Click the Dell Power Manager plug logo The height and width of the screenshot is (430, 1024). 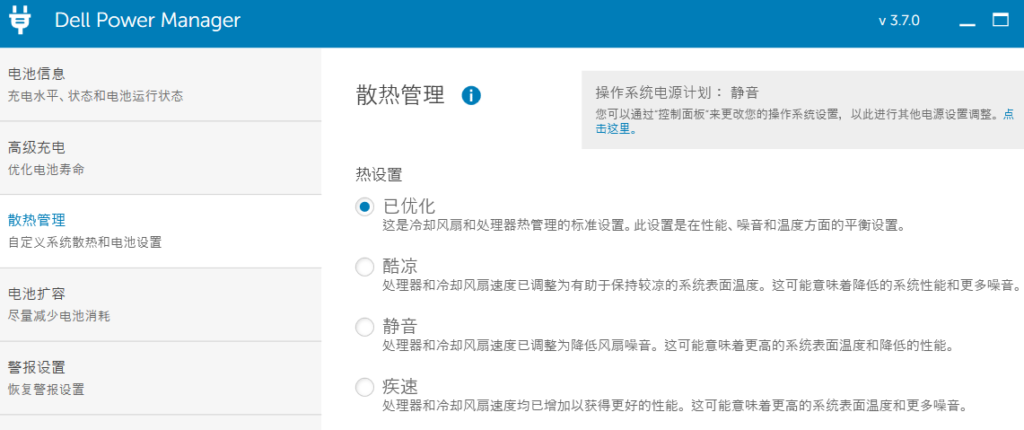[22, 21]
